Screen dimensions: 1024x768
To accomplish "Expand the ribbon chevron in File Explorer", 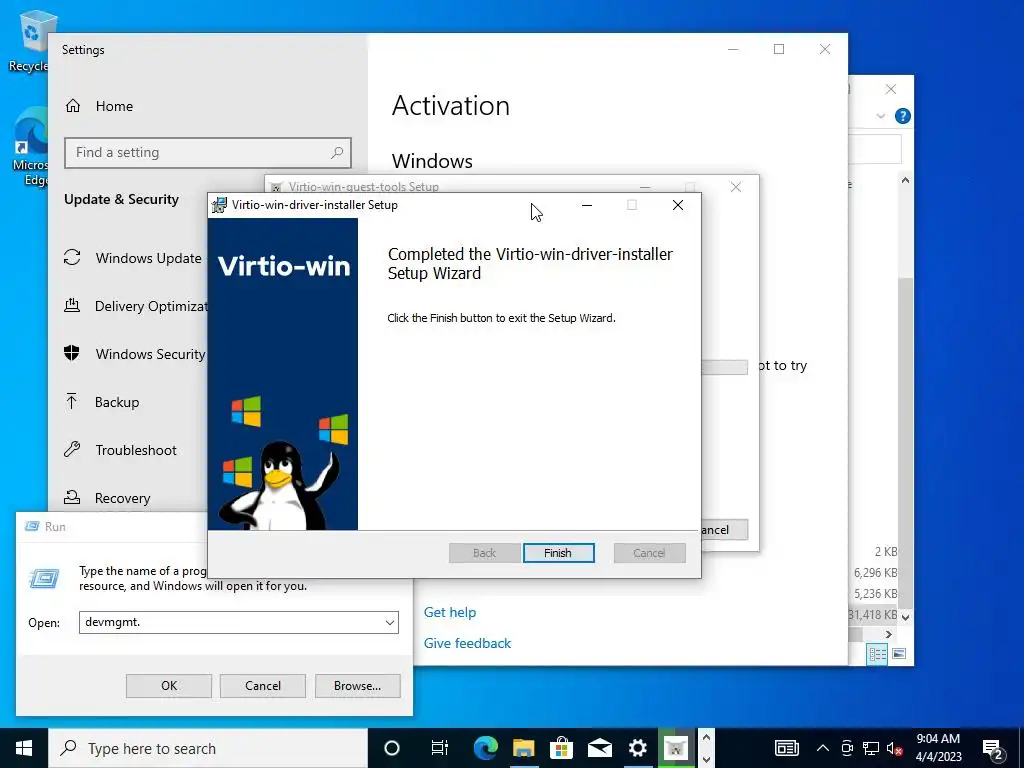I will click(x=880, y=116).
